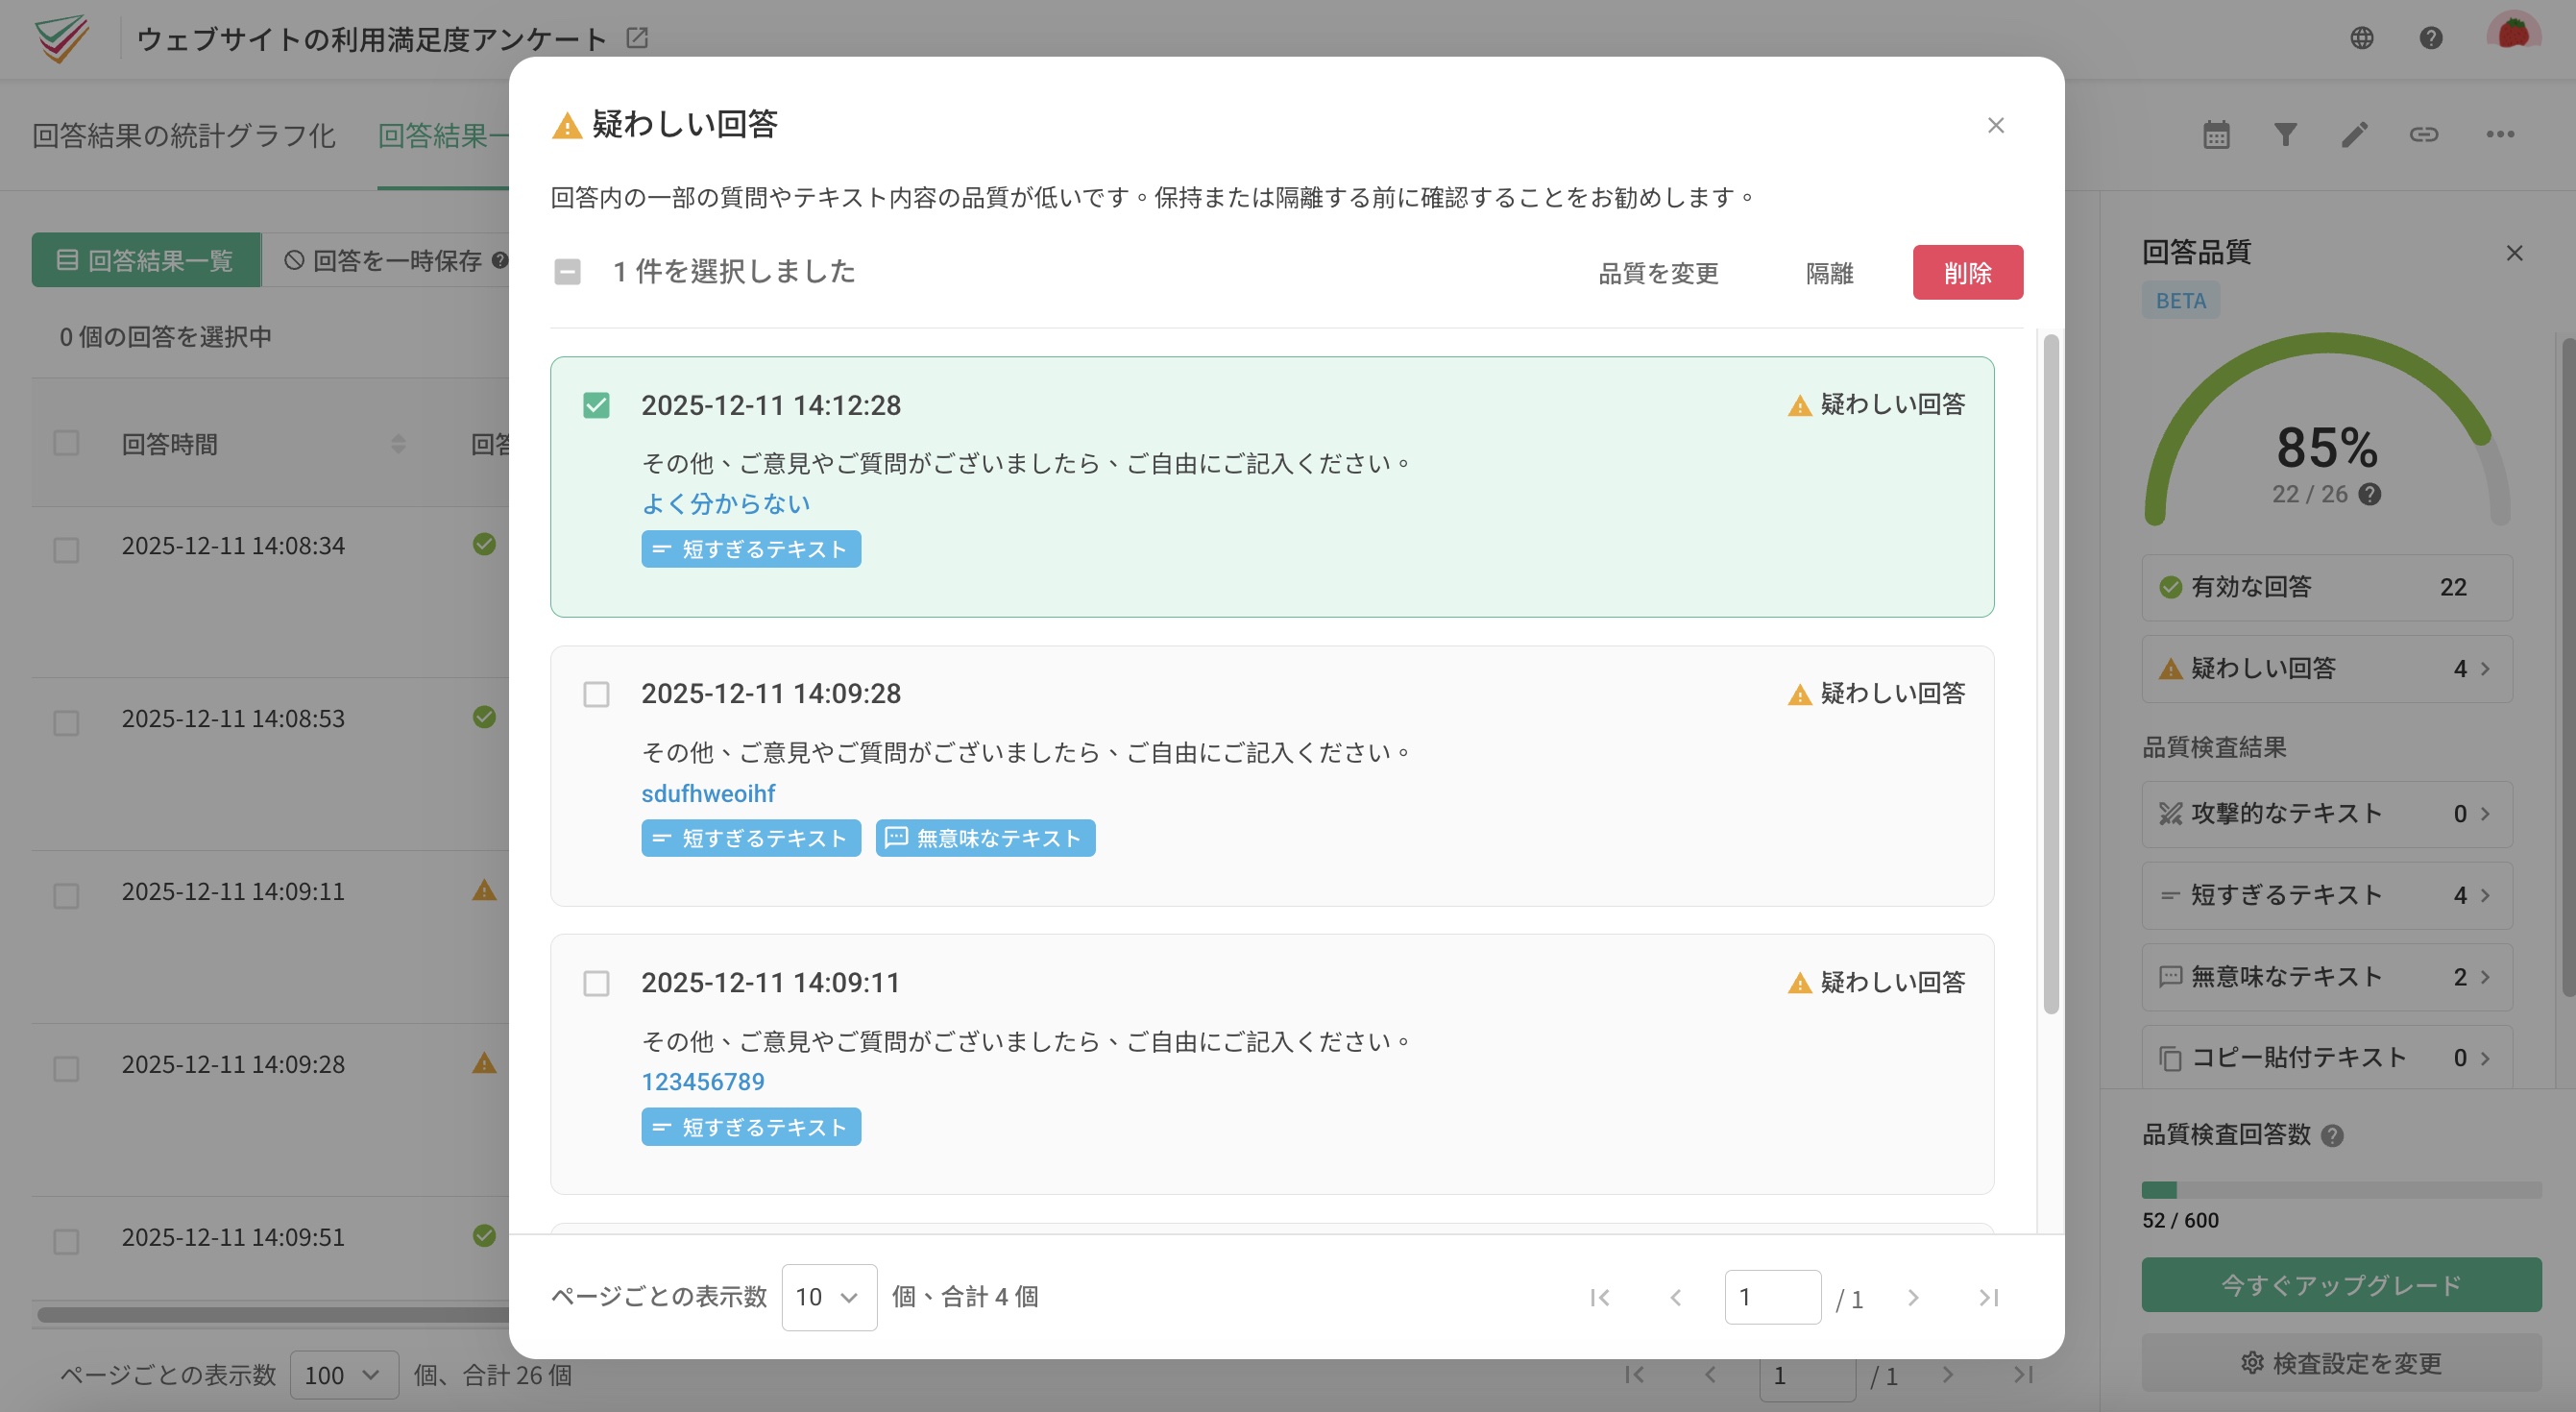Image resolution: width=2576 pixels, height=1412 pixels.
Task: Expand 攻撃的なテキスト quality result row
Action: click(x=2326, y=814)
